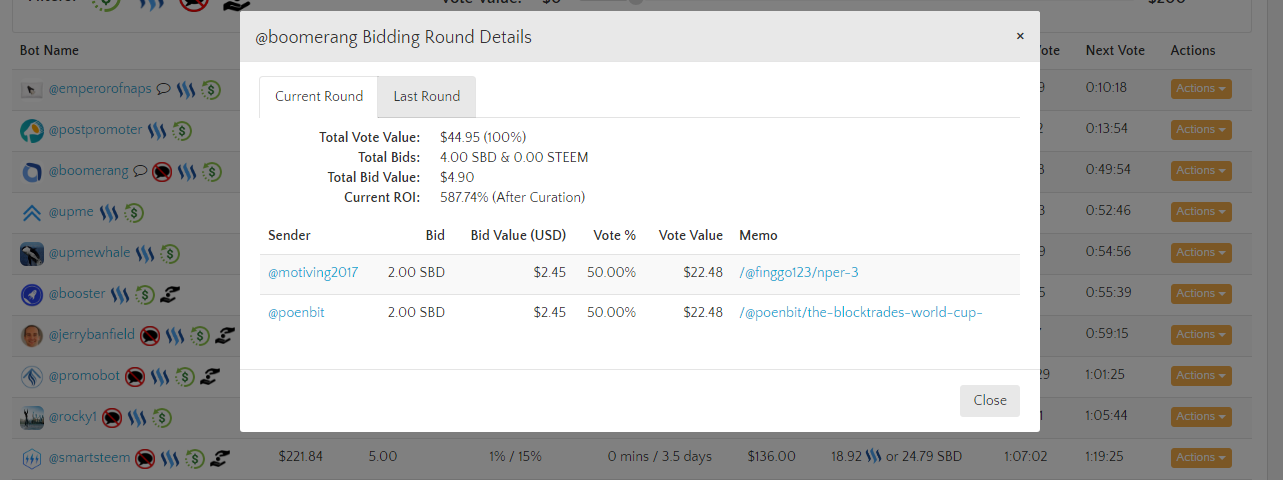Click the @upme double-chevron avatar icon

[32, 212]
